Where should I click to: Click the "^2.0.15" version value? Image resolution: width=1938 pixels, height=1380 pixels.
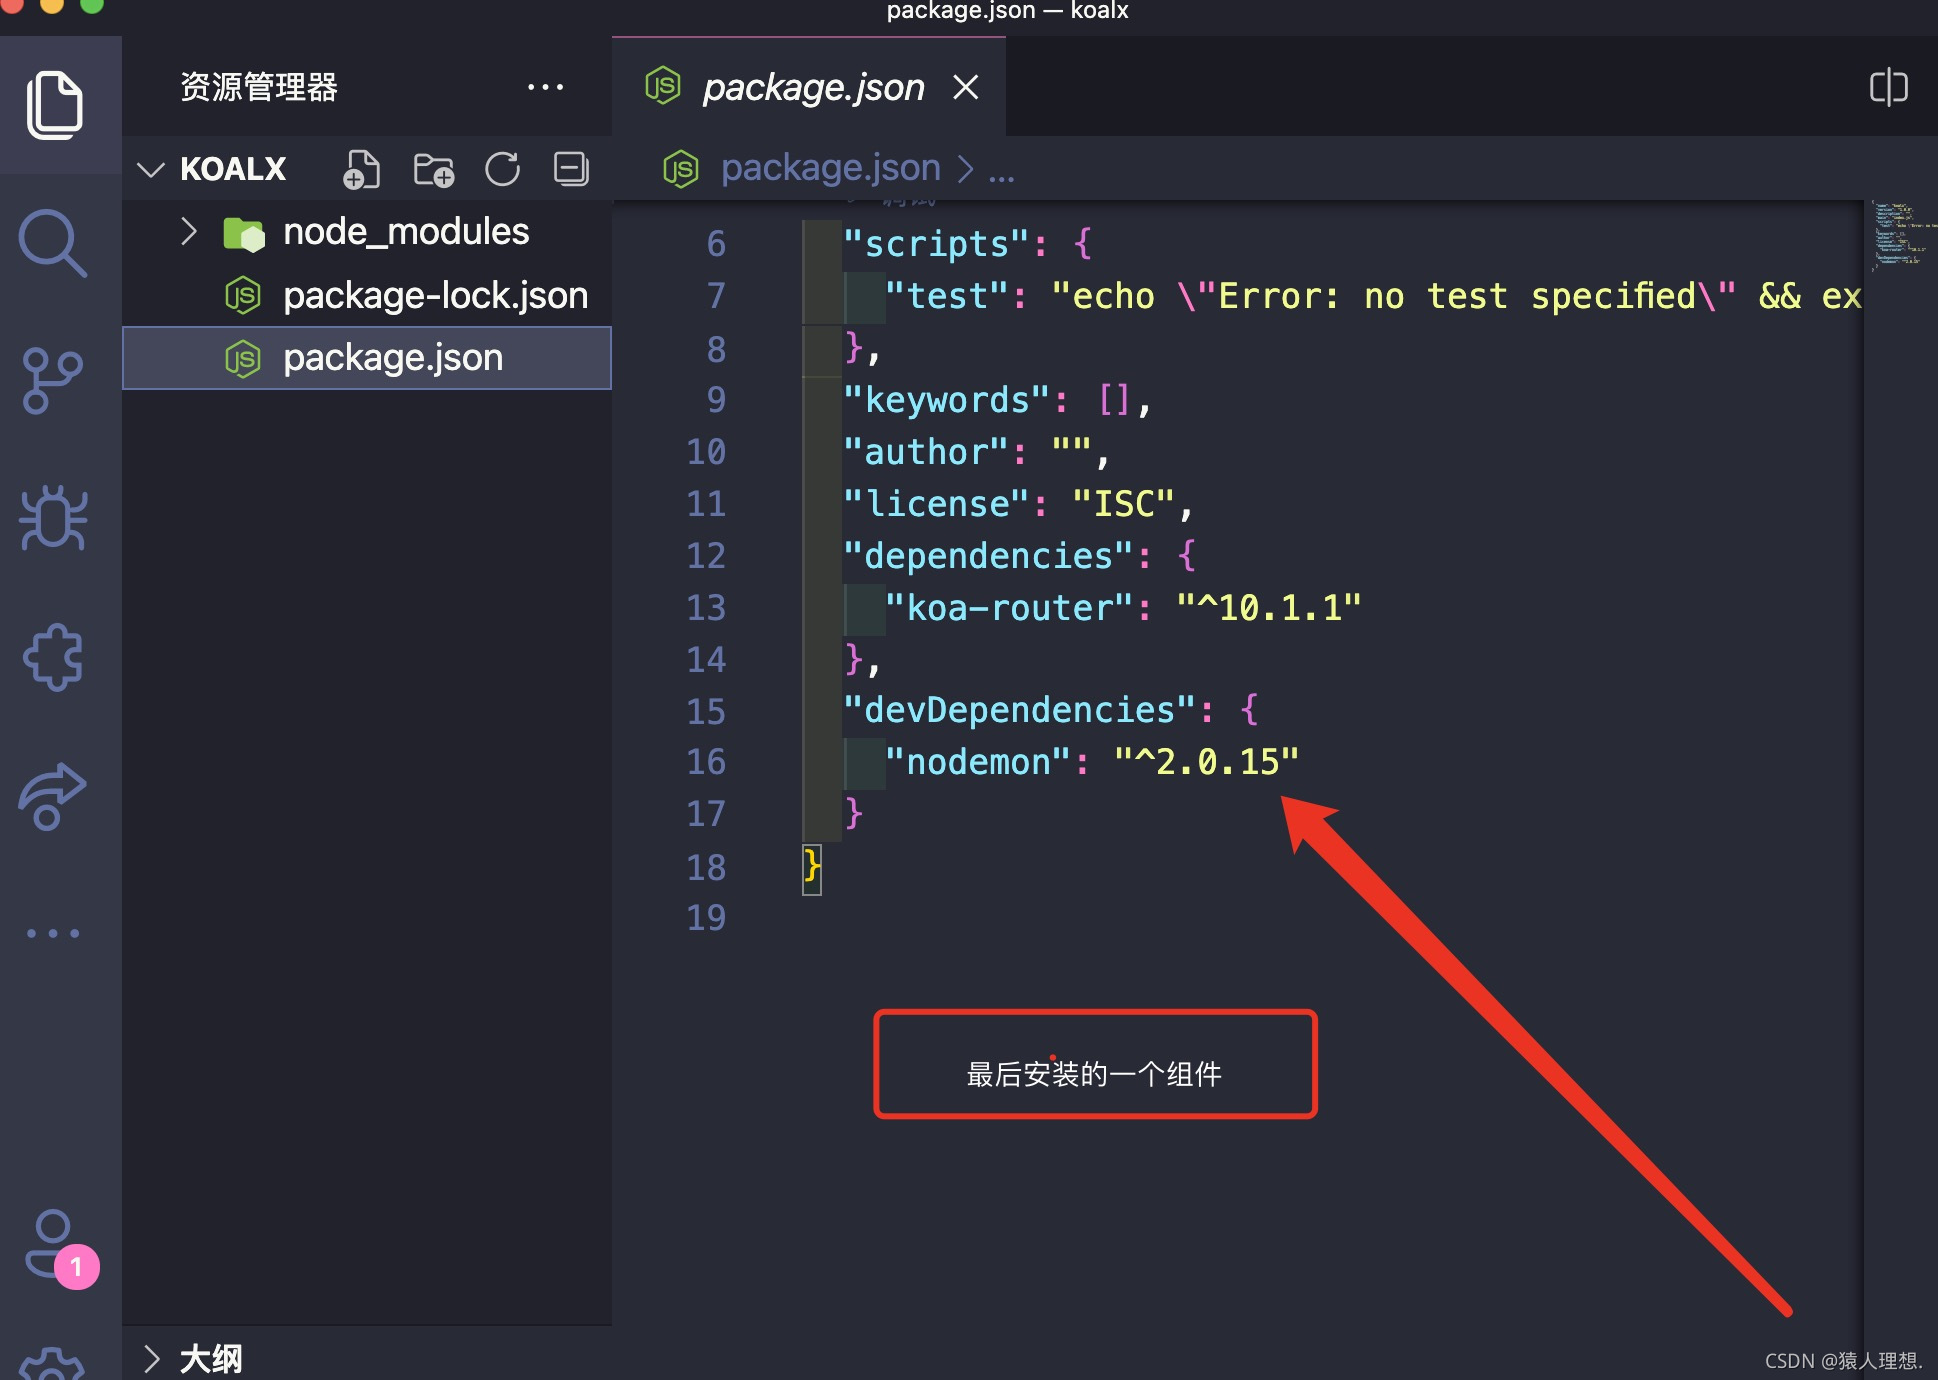1207,762
